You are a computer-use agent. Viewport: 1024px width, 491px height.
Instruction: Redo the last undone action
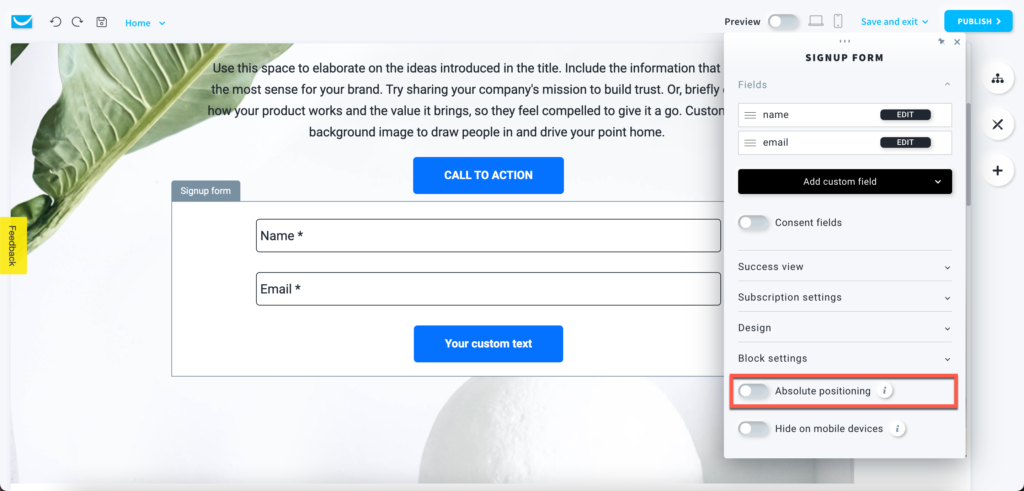coord(77,22)
